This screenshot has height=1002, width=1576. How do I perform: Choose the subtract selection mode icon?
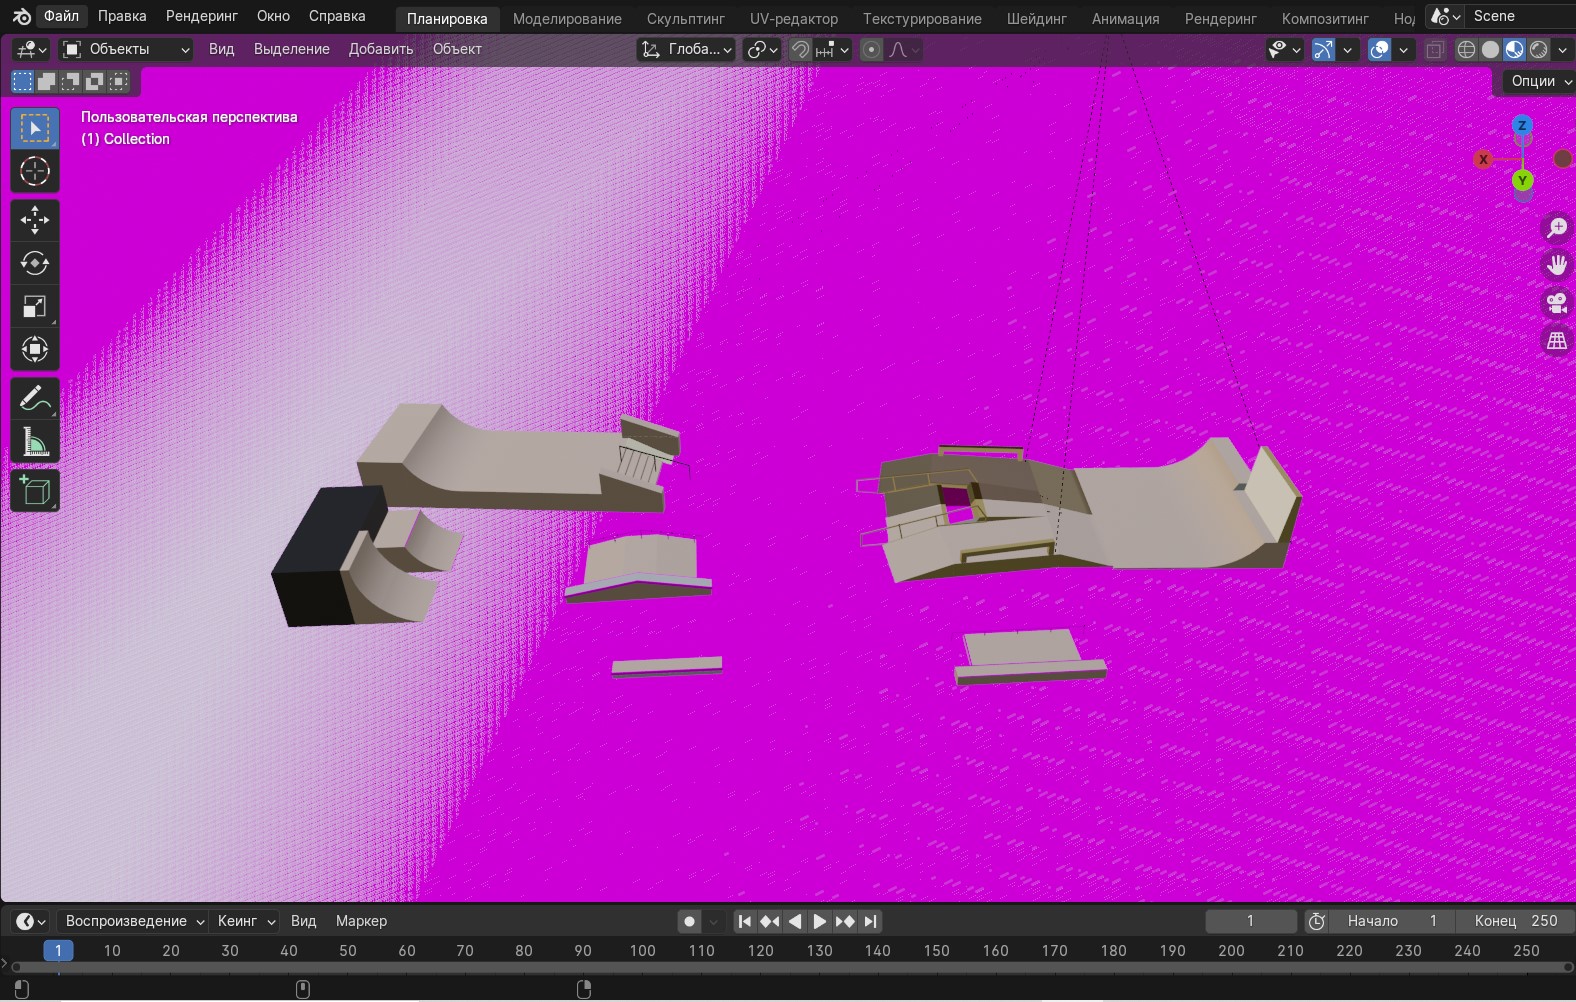point(70,81)
